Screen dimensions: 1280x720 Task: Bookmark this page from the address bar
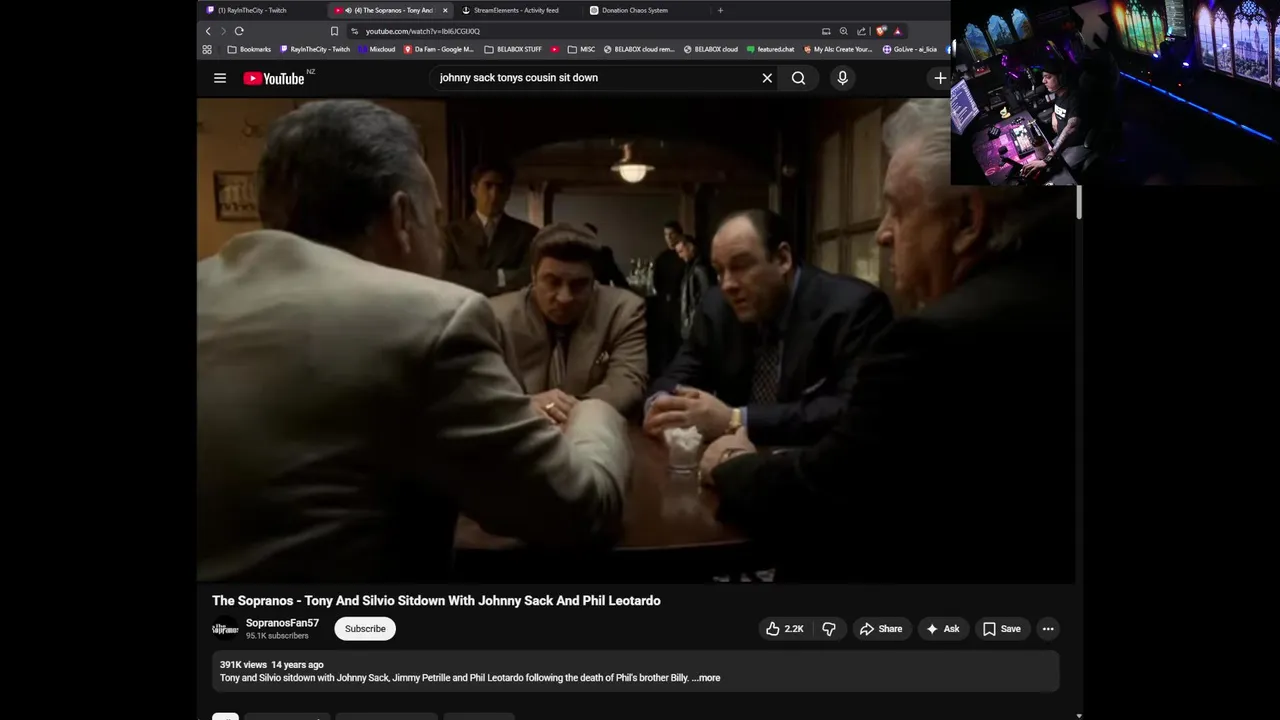(334, 31)
